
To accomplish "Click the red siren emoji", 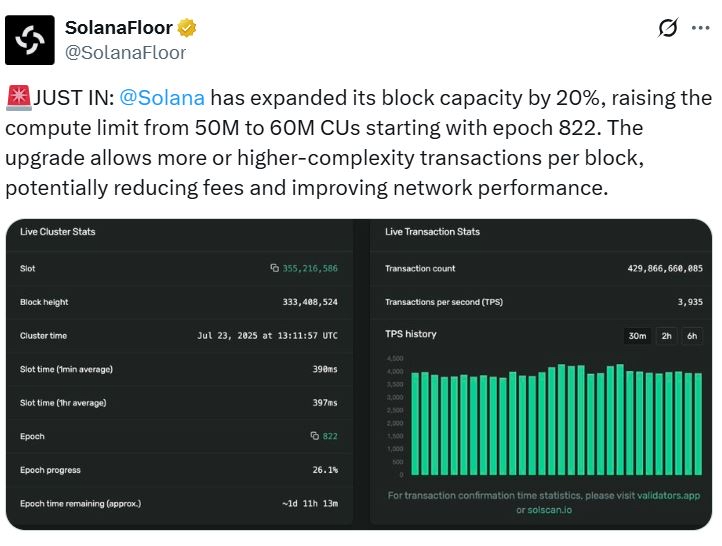I will (18, 98).
